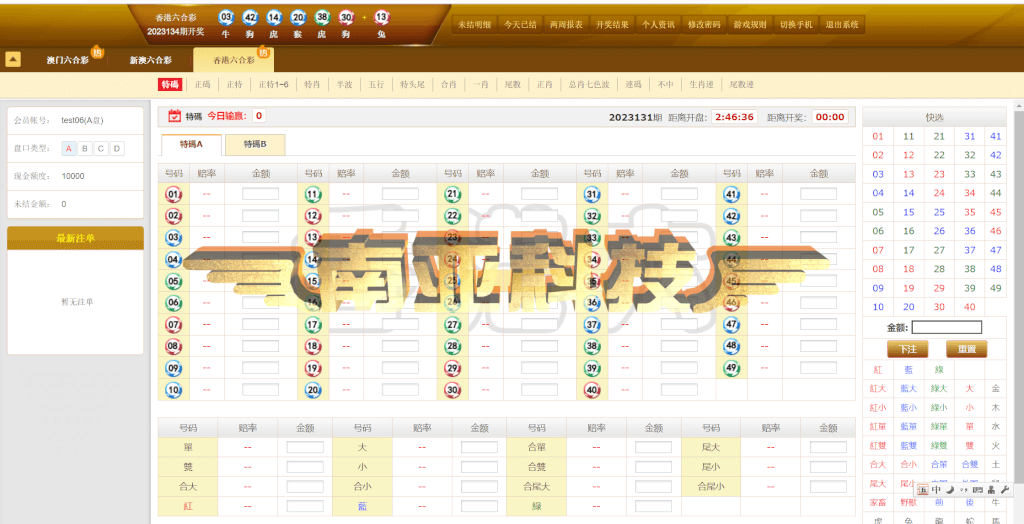This screenshot has width=1024, height=524.
Task: Click 退出系统 to log out
Action: pyautogui.click(x=842, y=25)
